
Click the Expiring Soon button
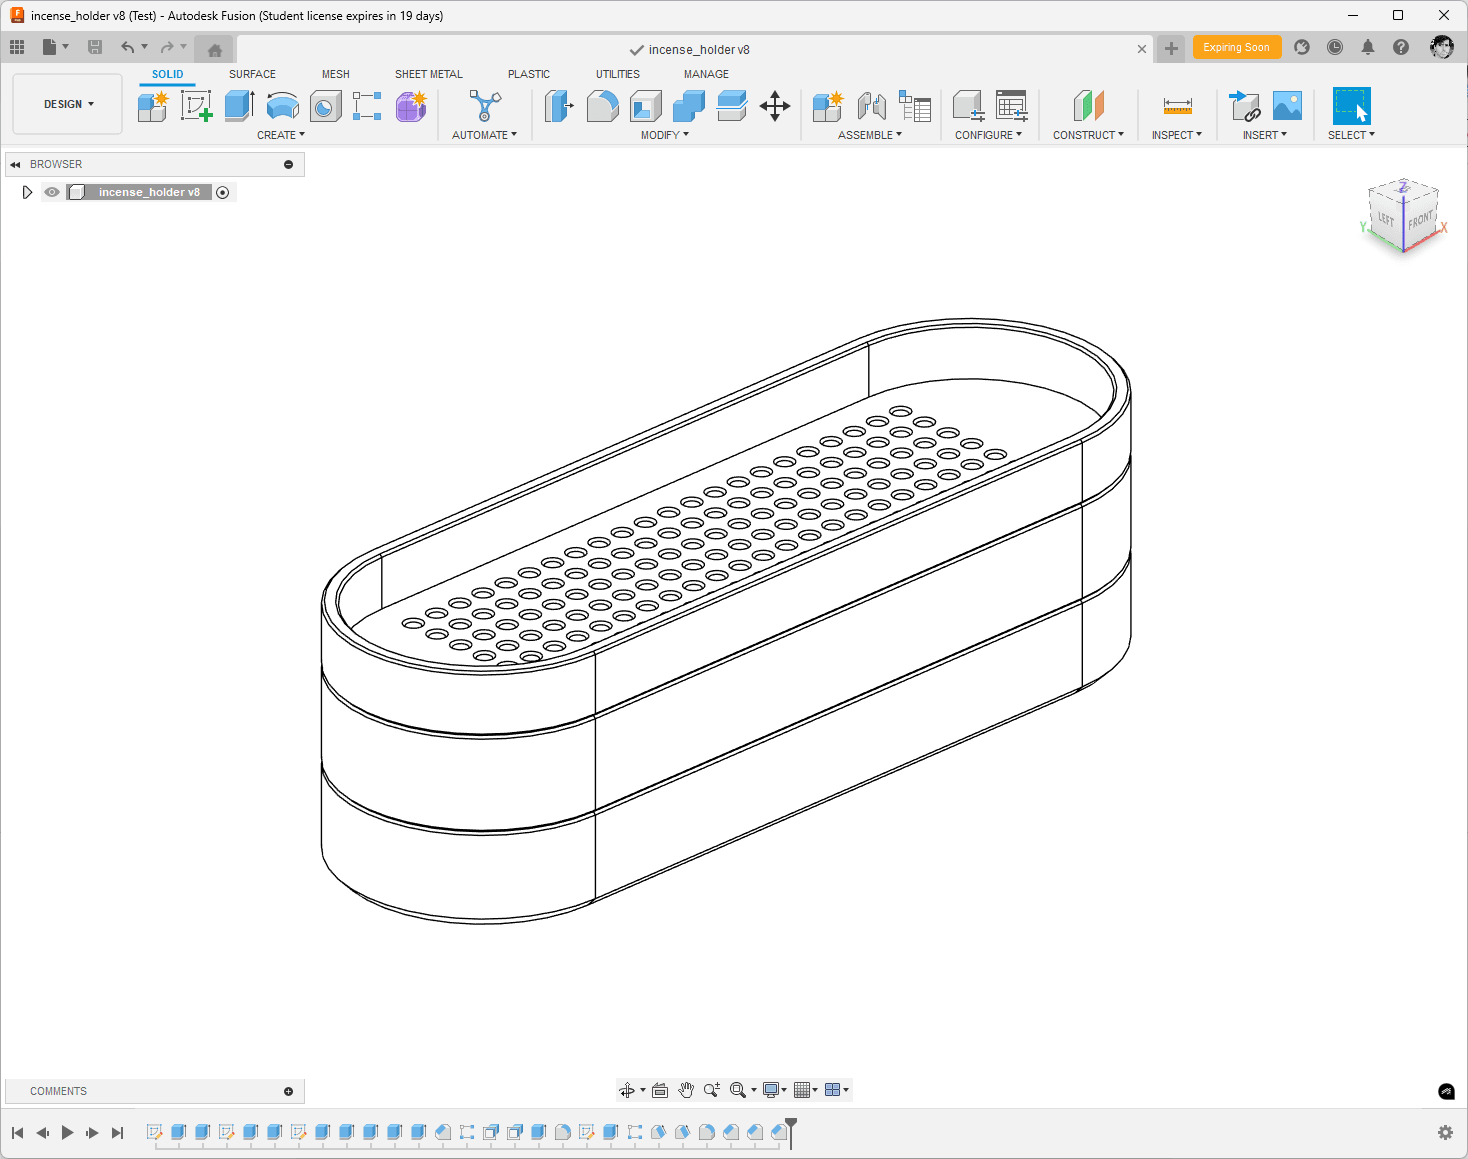1237,47
